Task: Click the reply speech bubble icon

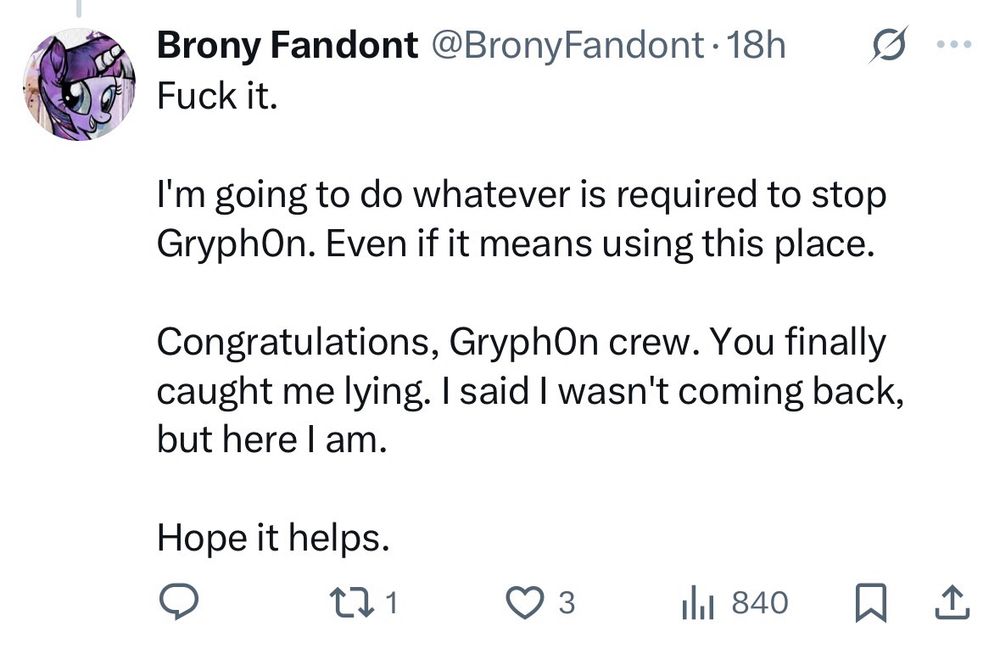Action: [178, 602]
